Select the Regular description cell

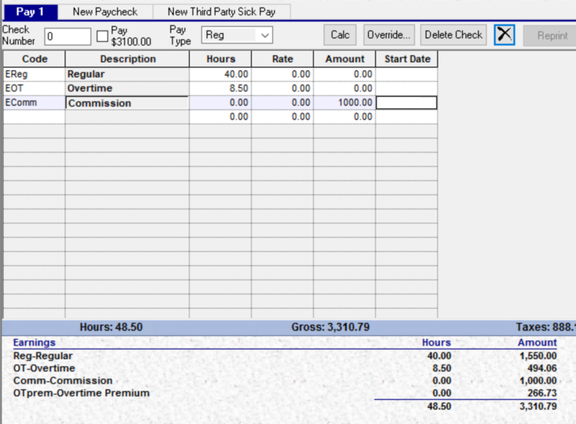point(127,74)
